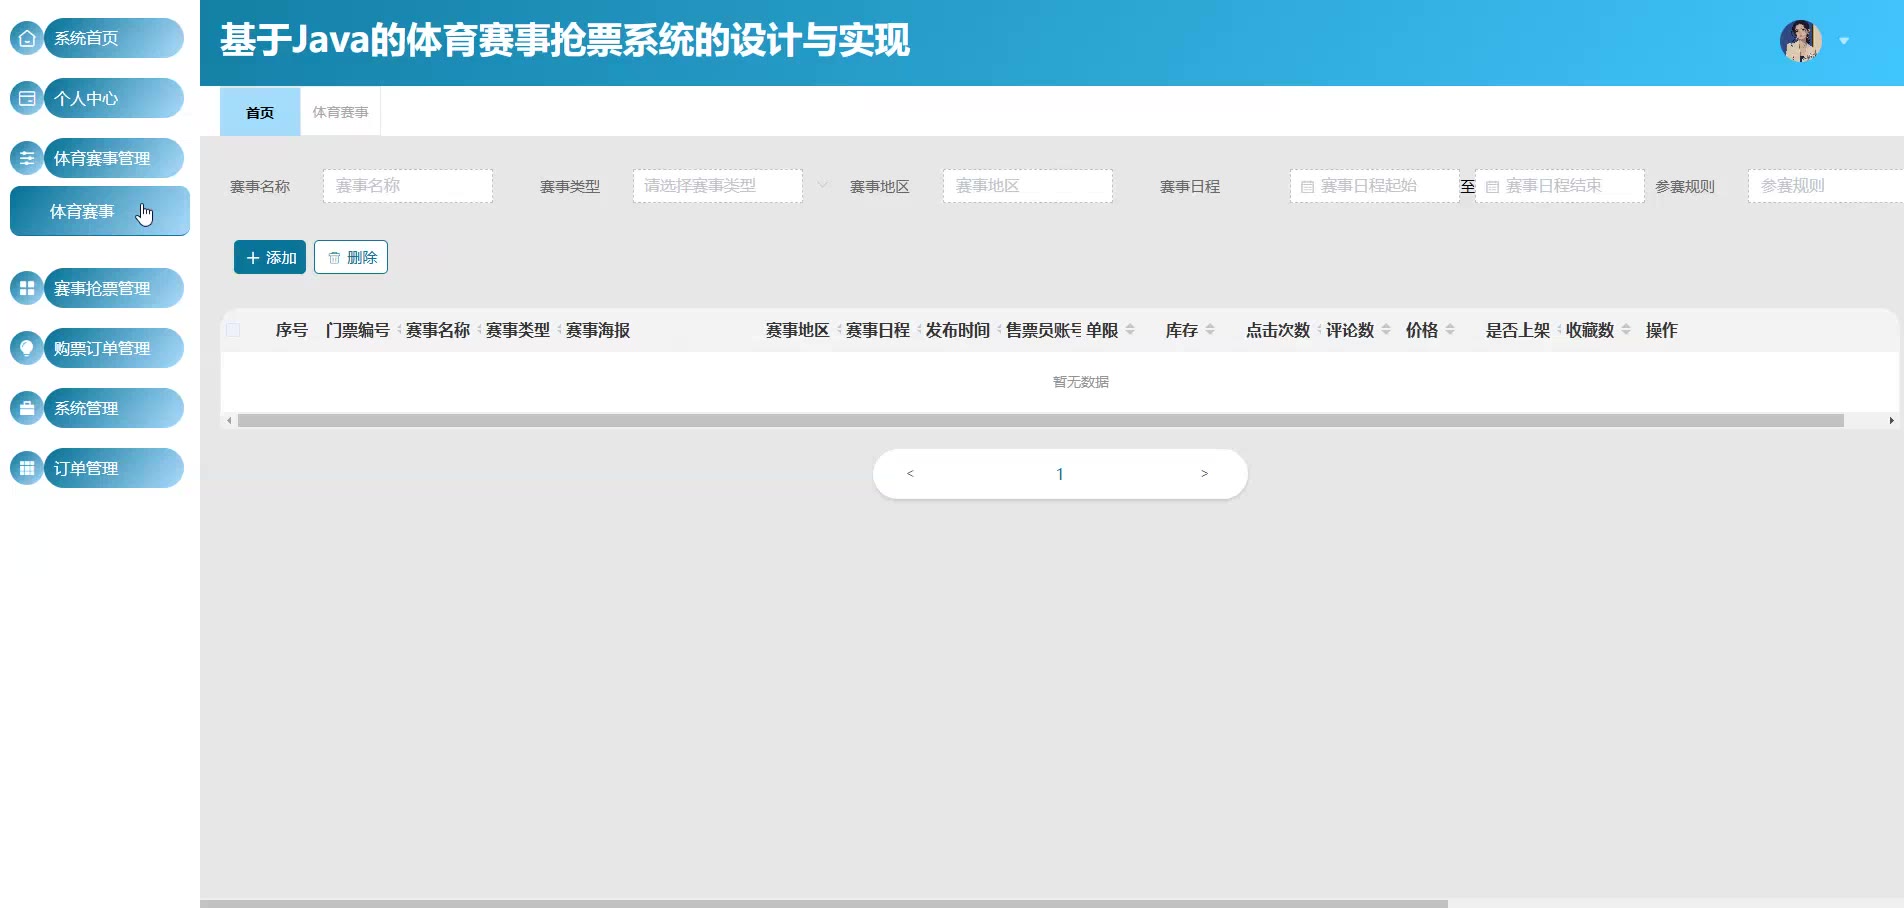Click the table horizontal scrollbar
The height and width of the screenshot is (908, 1904).
point(1040,421)
